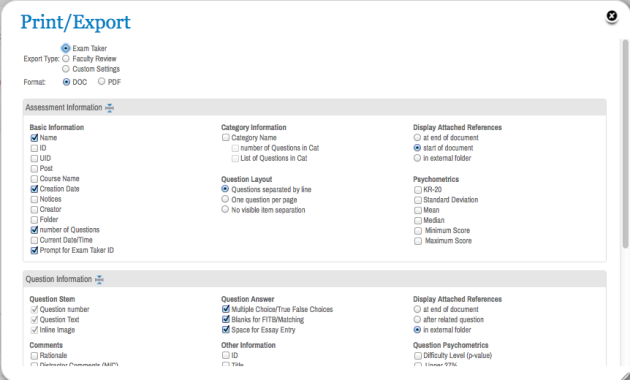Screen dimensions: 630x380
Task: Click the Psychometrics heading
Action: [436, 179]
